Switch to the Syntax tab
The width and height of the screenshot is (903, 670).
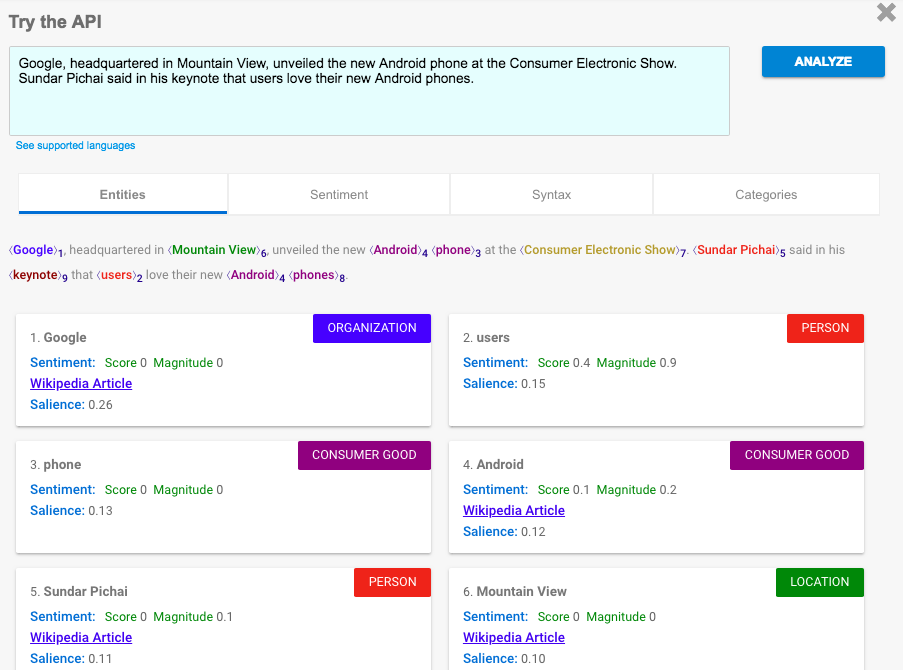(551, 194)
